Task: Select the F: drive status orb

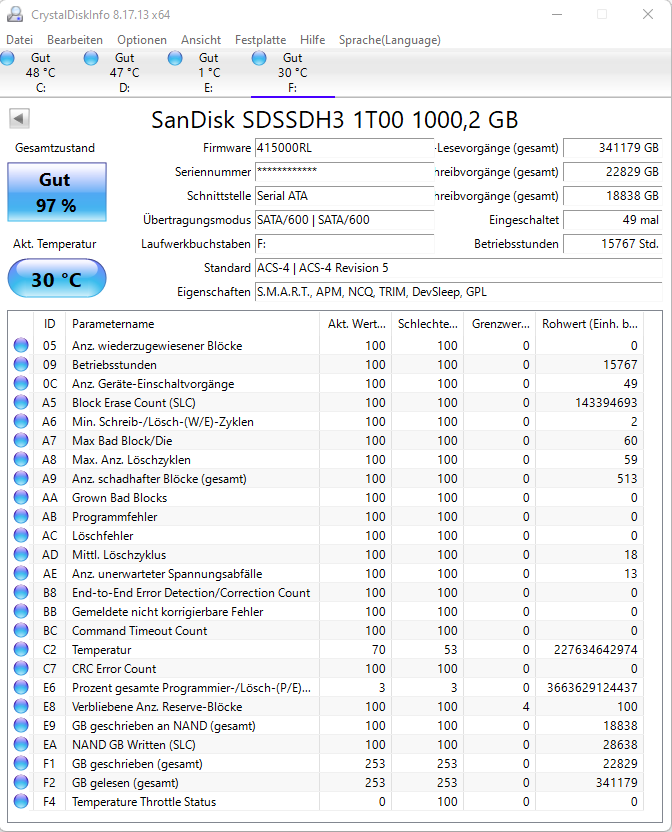Action: (x=259, y=58)
